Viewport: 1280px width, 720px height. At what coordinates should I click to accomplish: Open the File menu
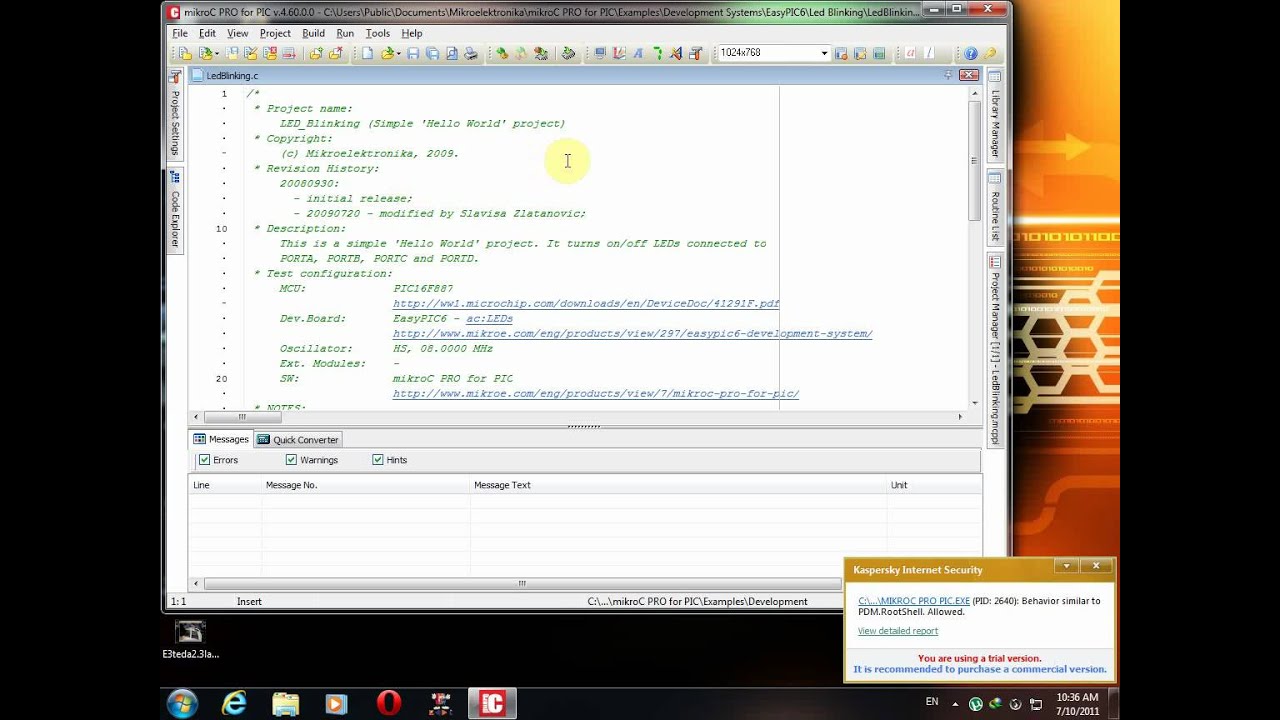pyautogui.click(x=180, y=33)
